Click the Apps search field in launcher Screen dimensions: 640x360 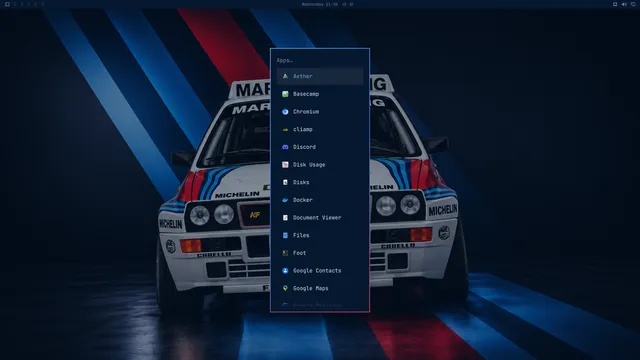[320, 60]
